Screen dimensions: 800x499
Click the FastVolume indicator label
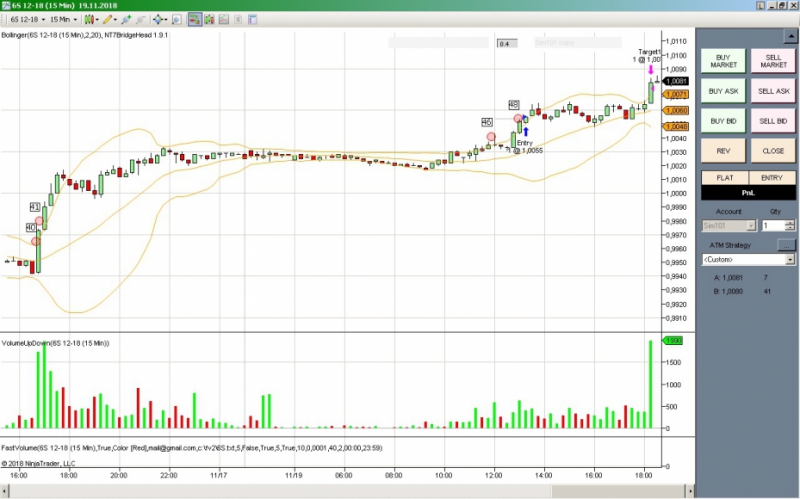tap(192, 448)
